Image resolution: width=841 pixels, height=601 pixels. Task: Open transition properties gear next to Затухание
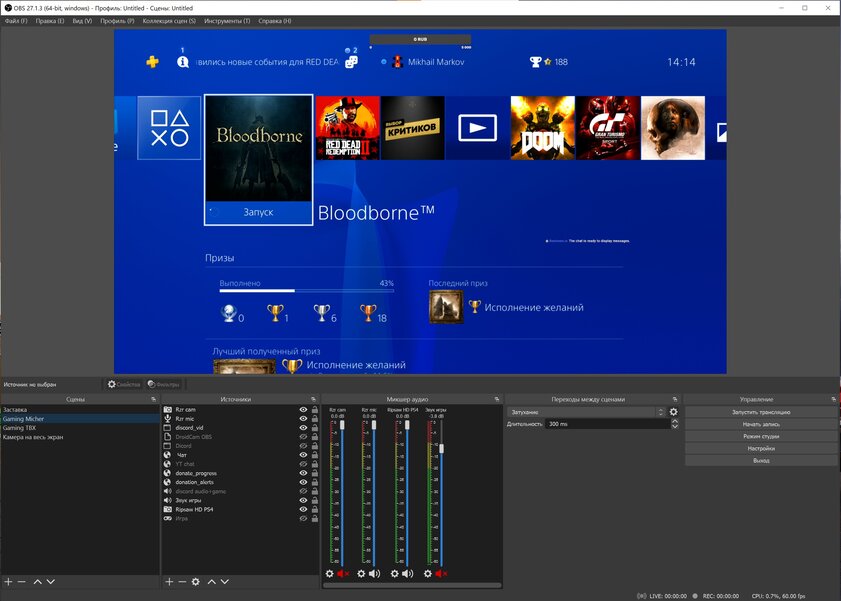674,412
